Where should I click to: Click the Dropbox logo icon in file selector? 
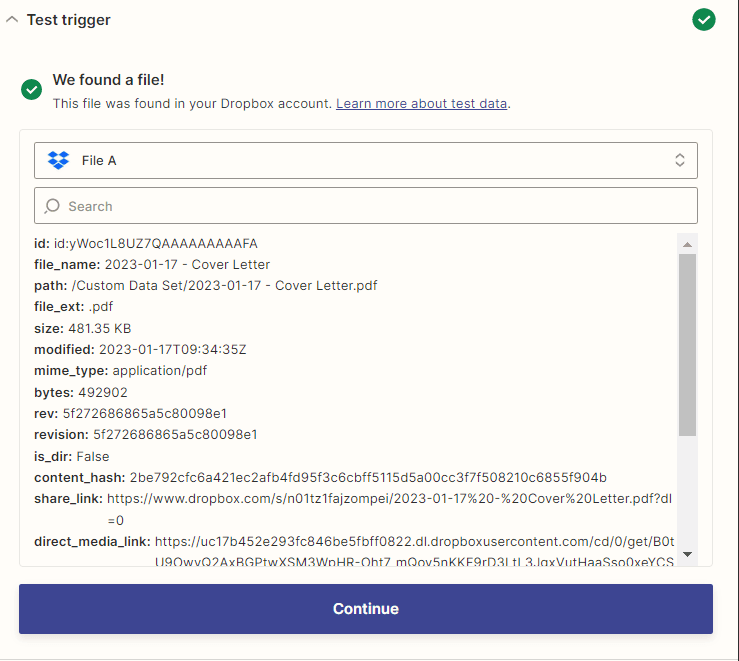pos(58,160)
